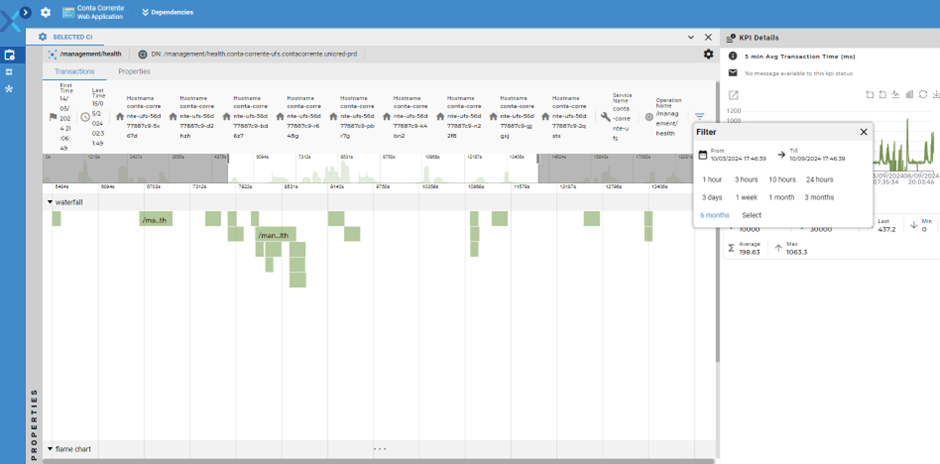
Task: Click home icon for hostname ending k4bn2
Action: (387, 117)
